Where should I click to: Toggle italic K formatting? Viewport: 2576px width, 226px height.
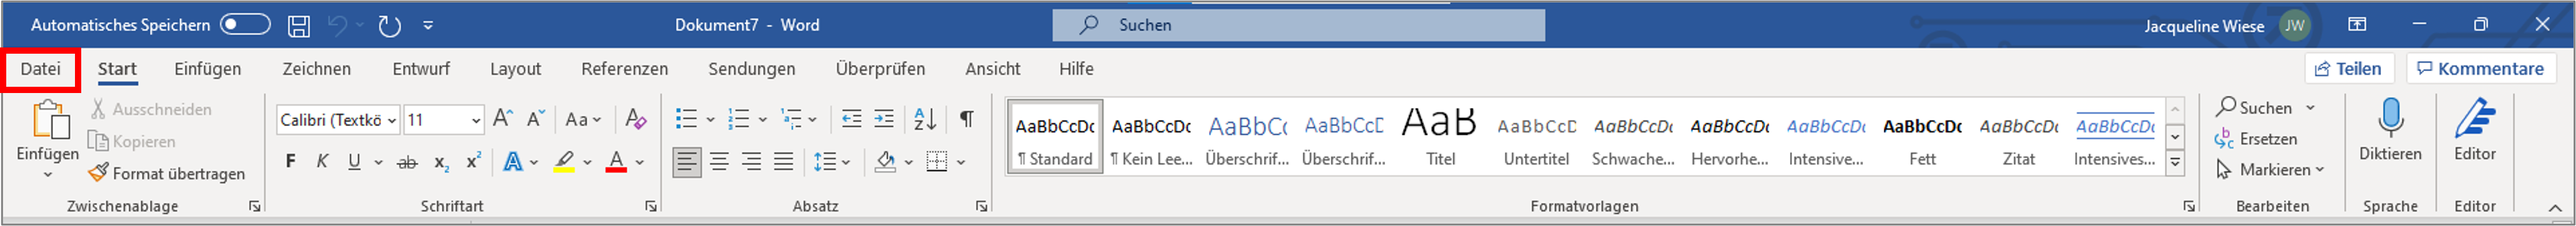pos(322,161)
